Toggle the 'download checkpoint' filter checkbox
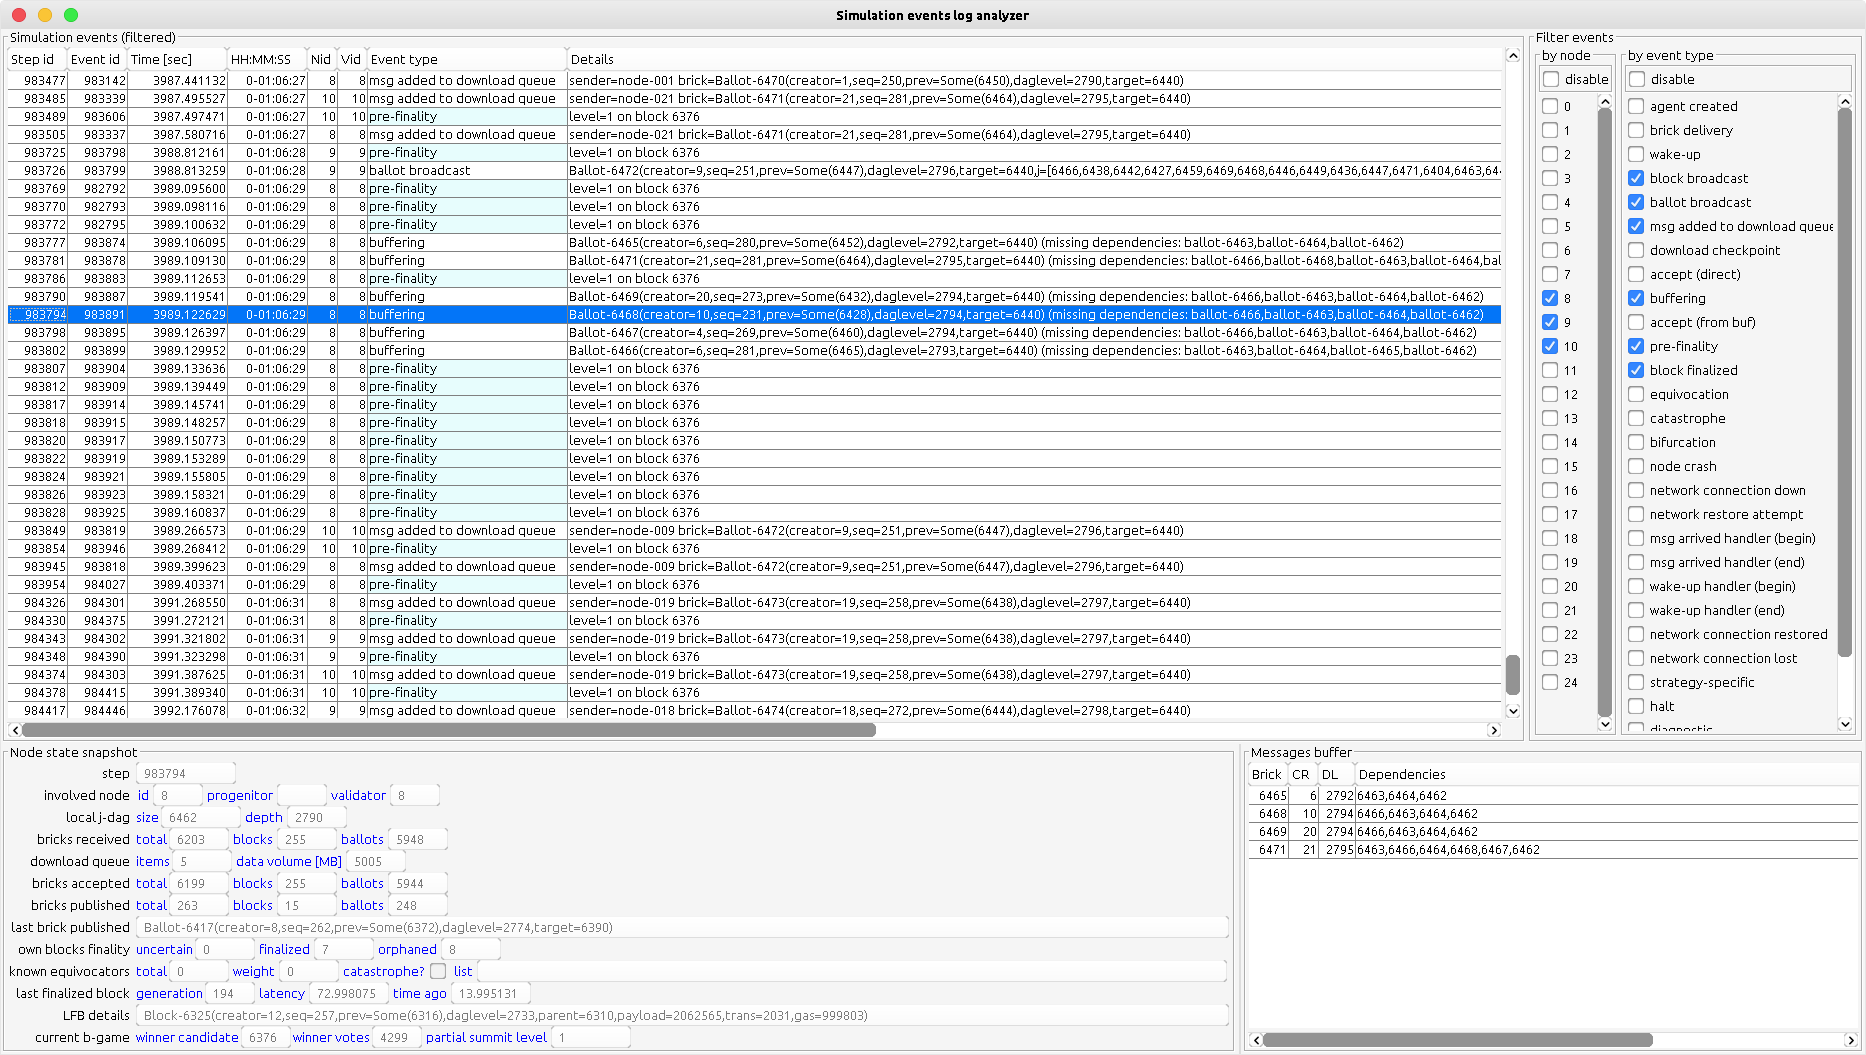1866x1055 pixels. pyautogui.click(x=1636, y=250)
